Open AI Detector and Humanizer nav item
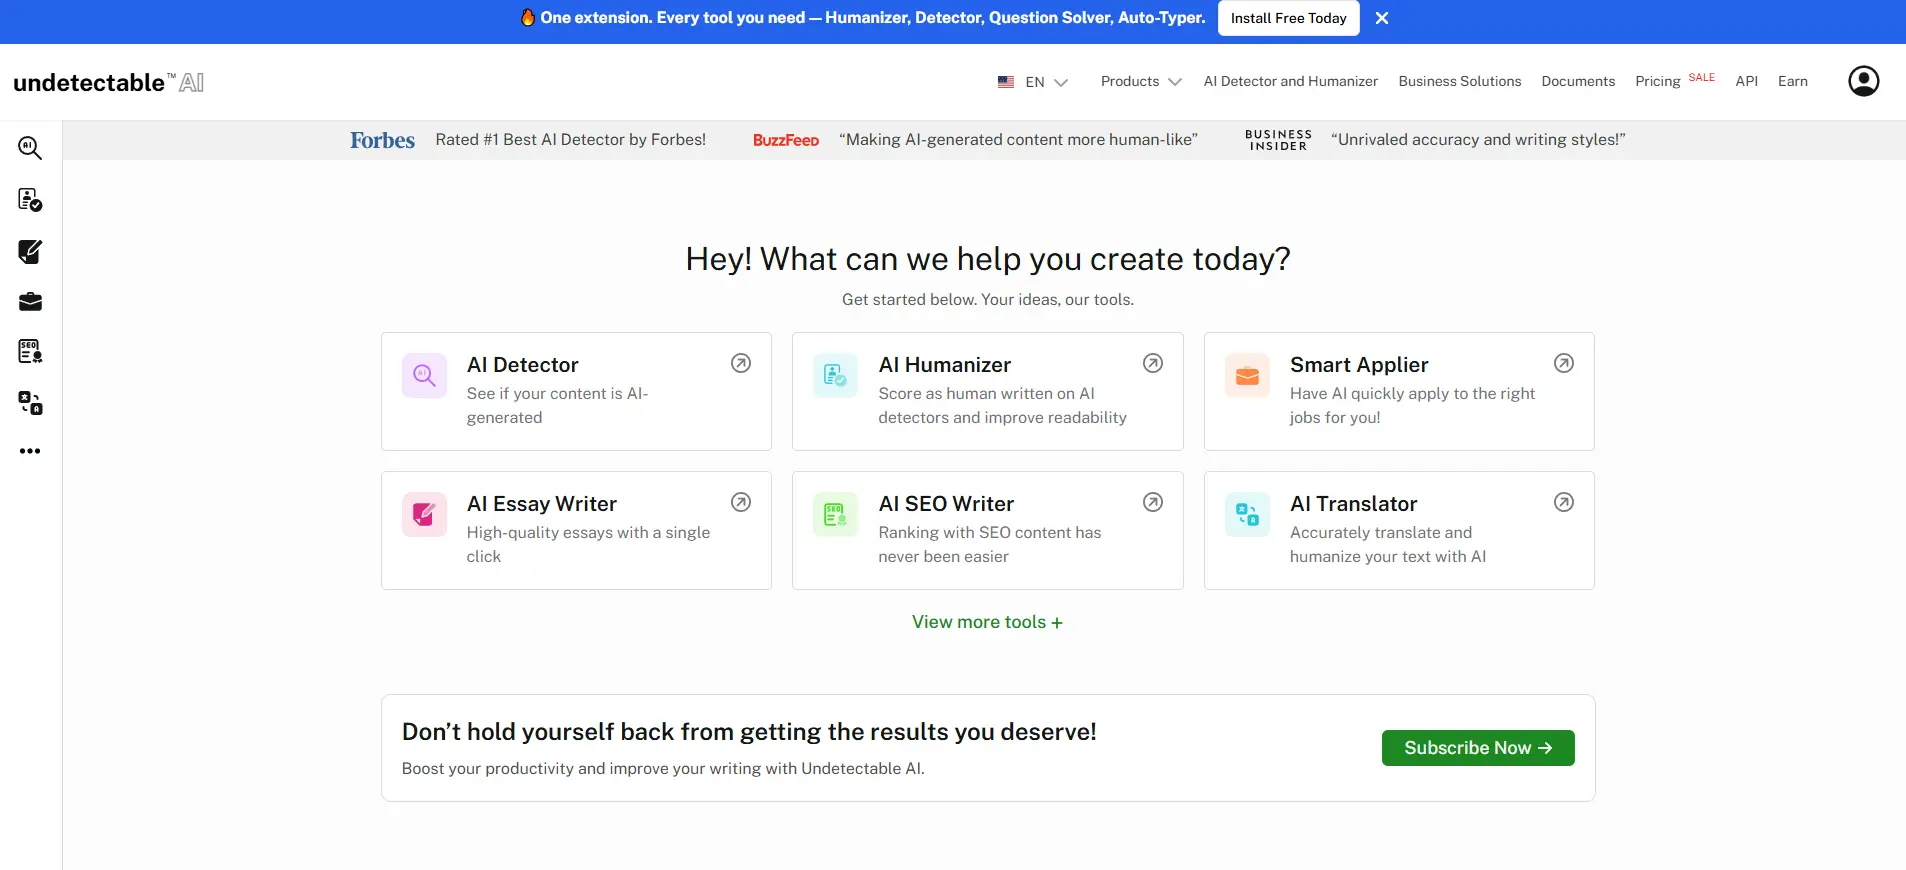 point(1290,82)
